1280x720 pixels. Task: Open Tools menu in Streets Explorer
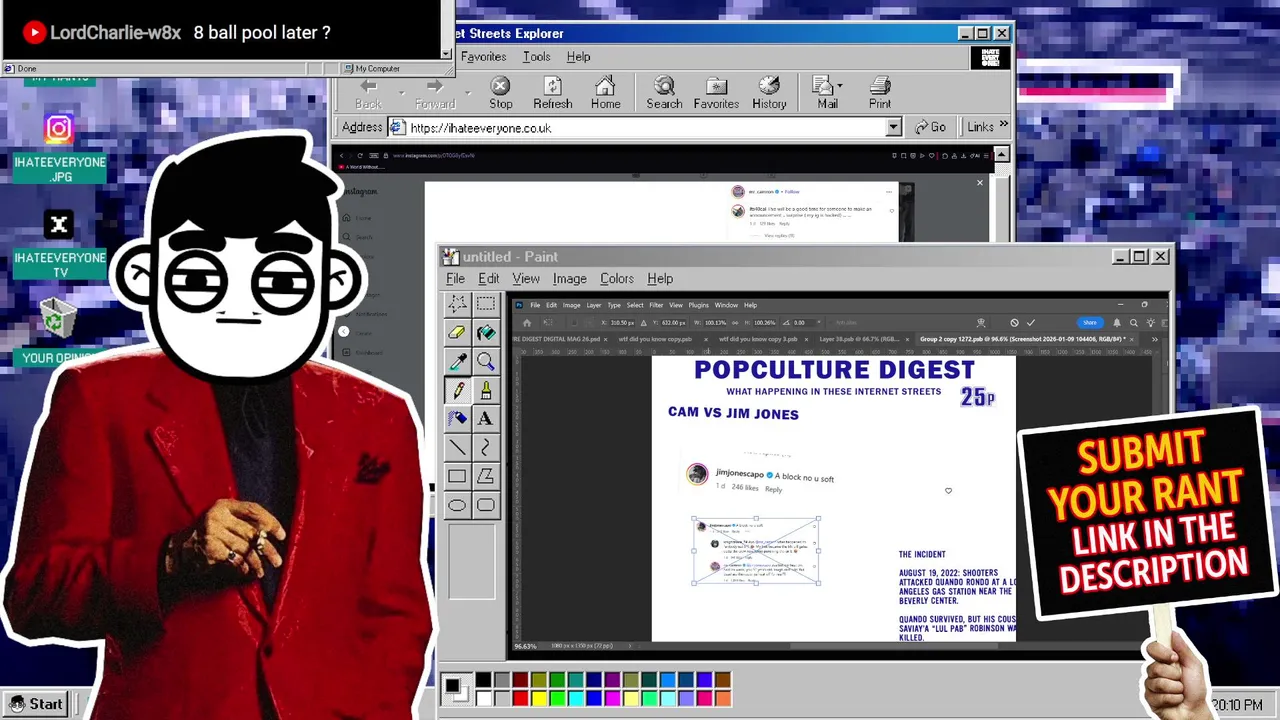[536, 57]
